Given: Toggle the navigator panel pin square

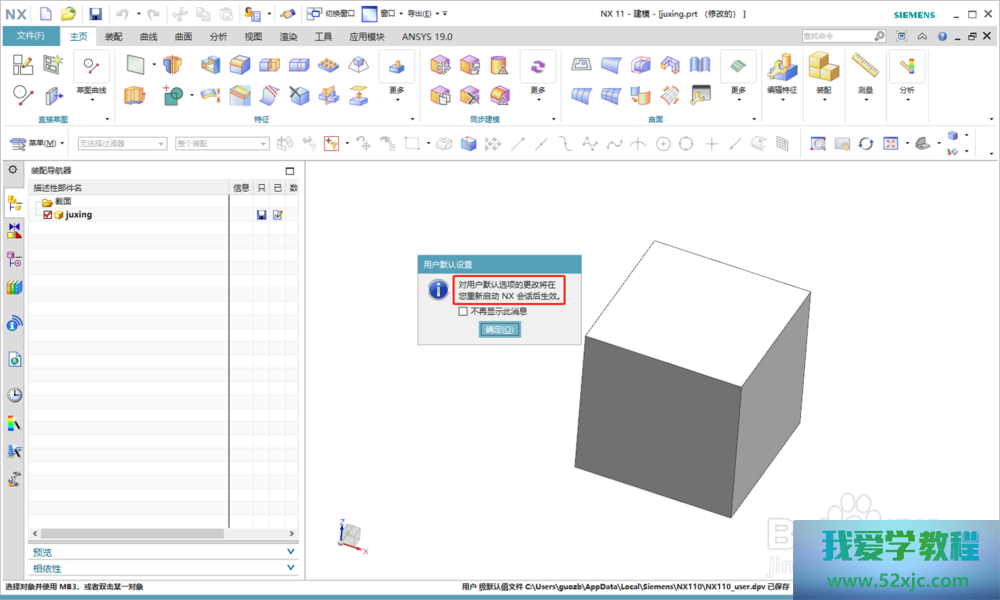Looking at the screenshot, I should 290,171.
